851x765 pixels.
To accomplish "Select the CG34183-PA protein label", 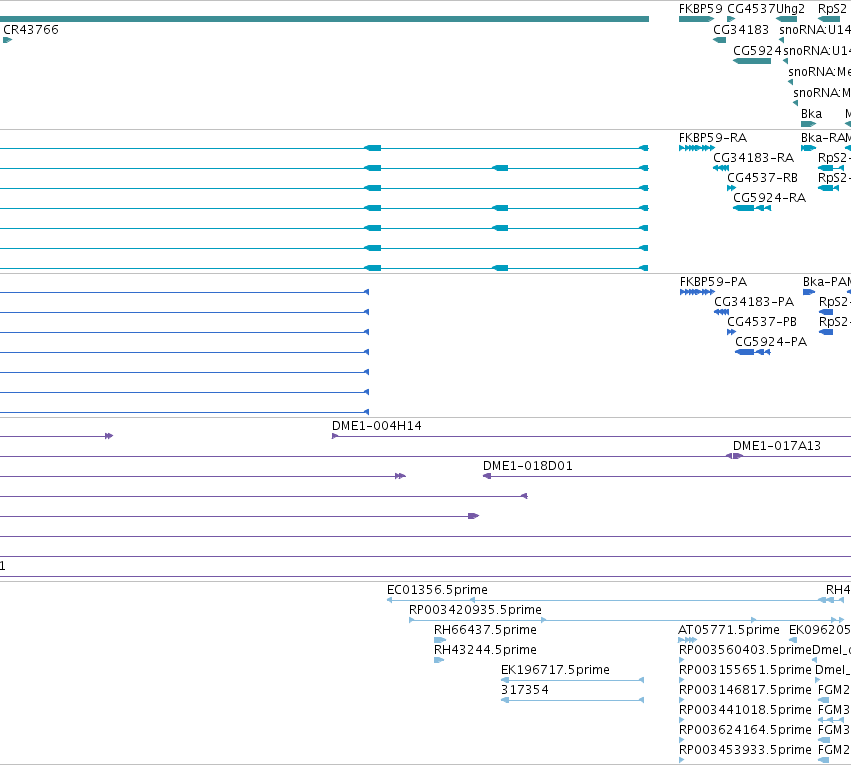I will (754, 302).
